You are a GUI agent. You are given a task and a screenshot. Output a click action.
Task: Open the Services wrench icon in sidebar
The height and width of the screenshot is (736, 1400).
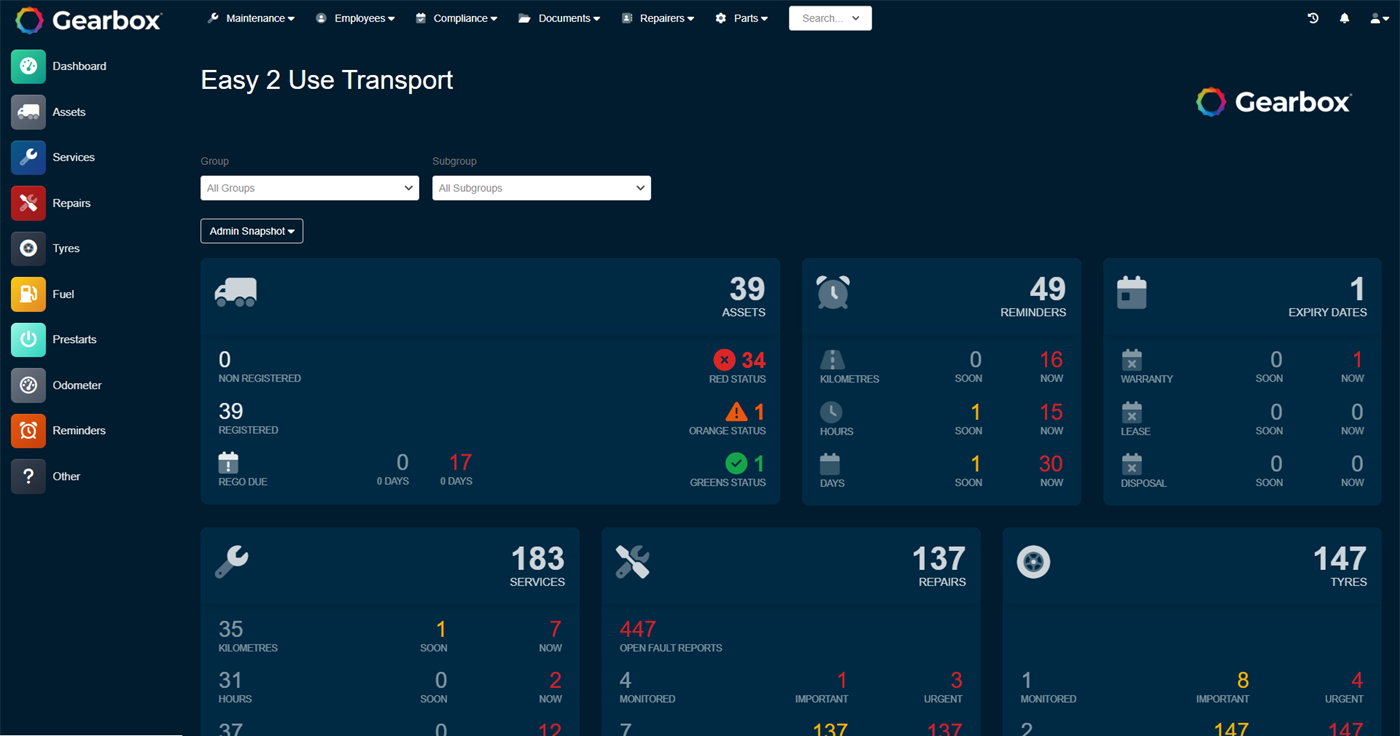tap(28, 157)
